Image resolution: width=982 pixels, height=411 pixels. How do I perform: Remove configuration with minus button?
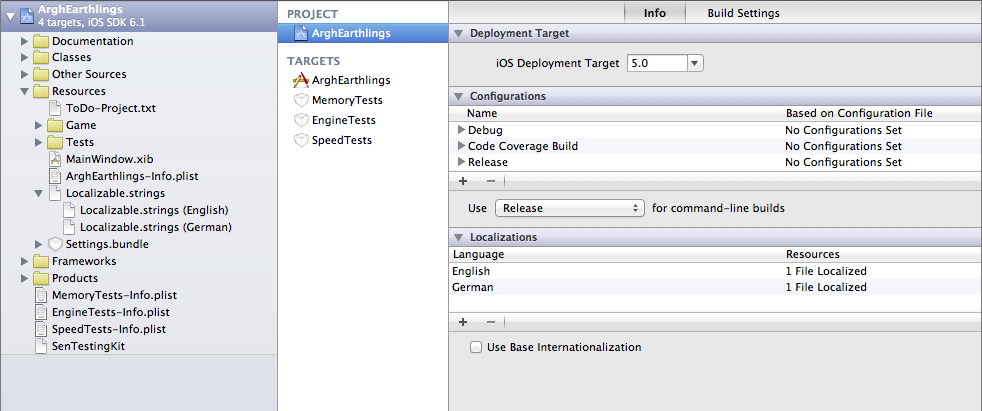[x=491, y=180]
